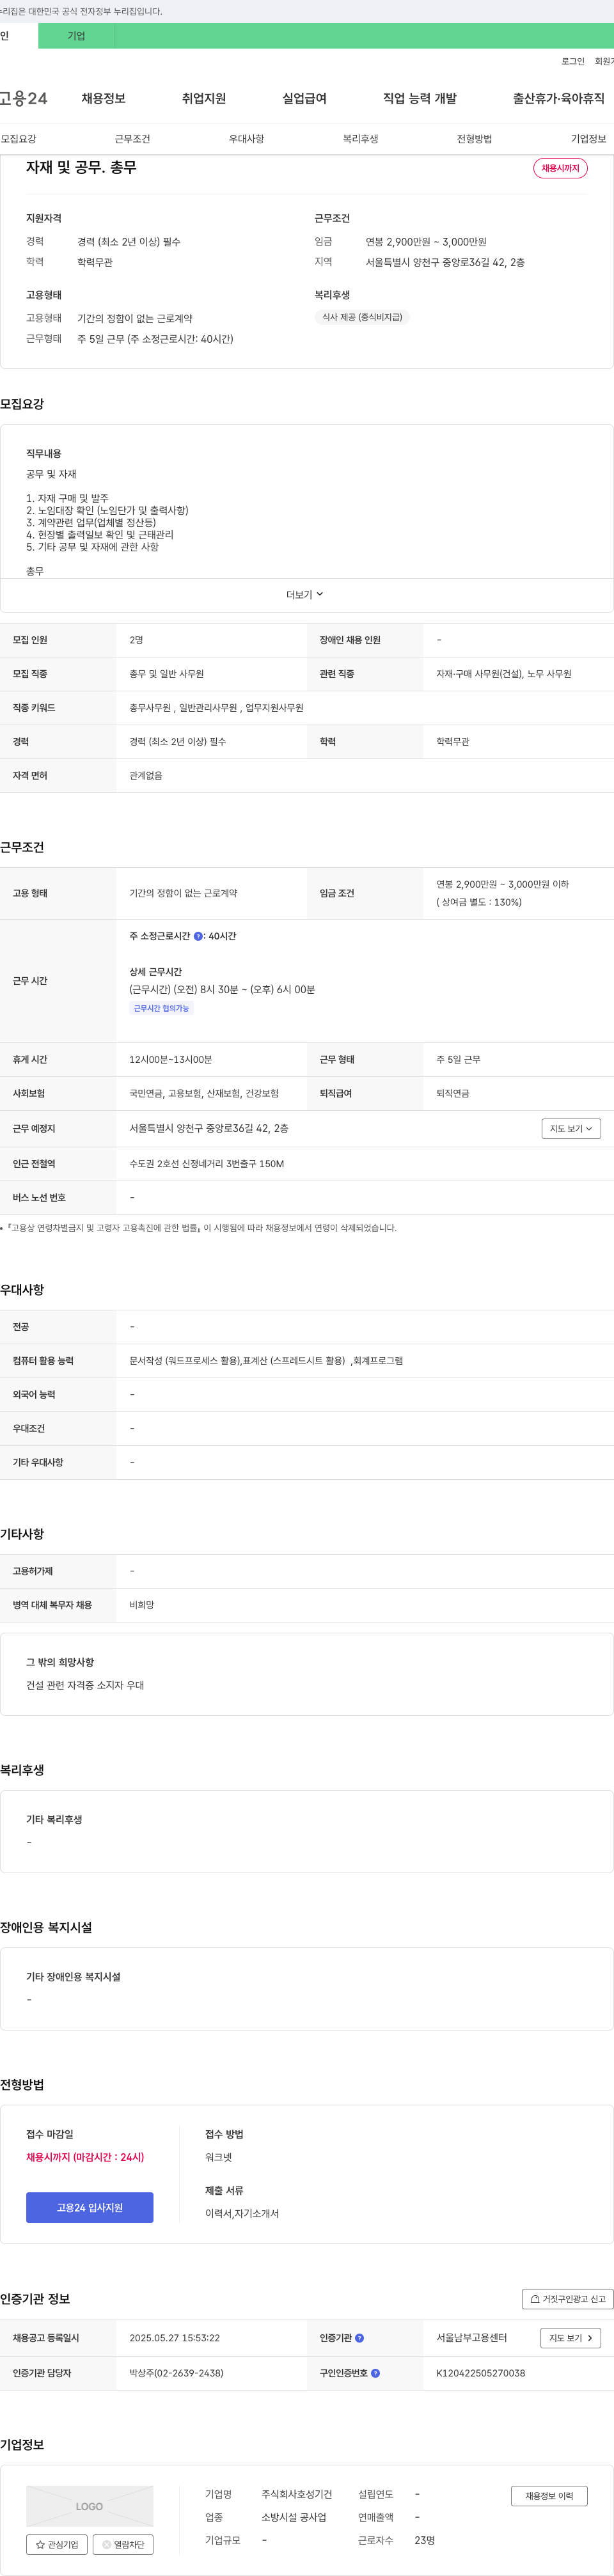This screenshot has height=2576, width=614.
Task: Open 취업지원 main menu
Action: 204,98
